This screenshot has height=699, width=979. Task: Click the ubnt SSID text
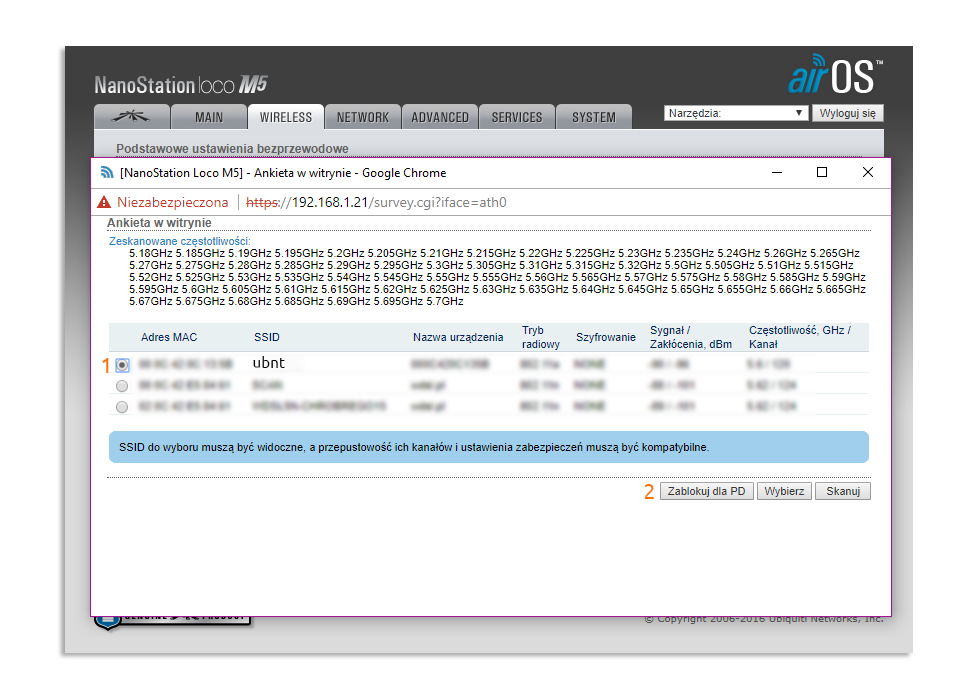point(268,363)
